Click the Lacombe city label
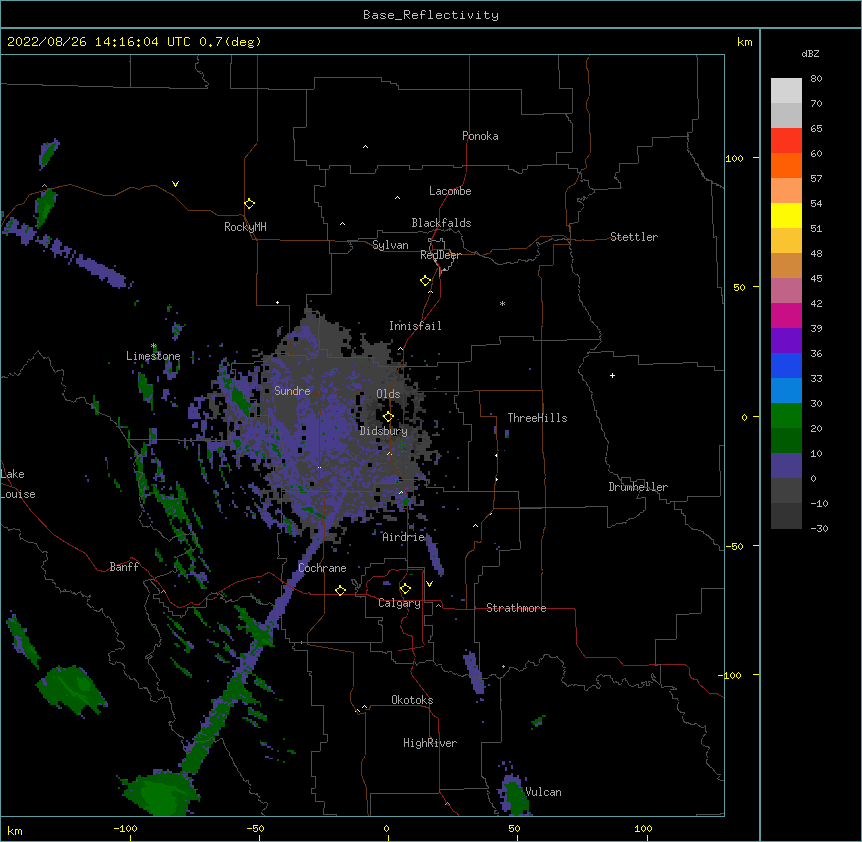The height and width of the screenshot is (842, 862). tap(450, 191)
